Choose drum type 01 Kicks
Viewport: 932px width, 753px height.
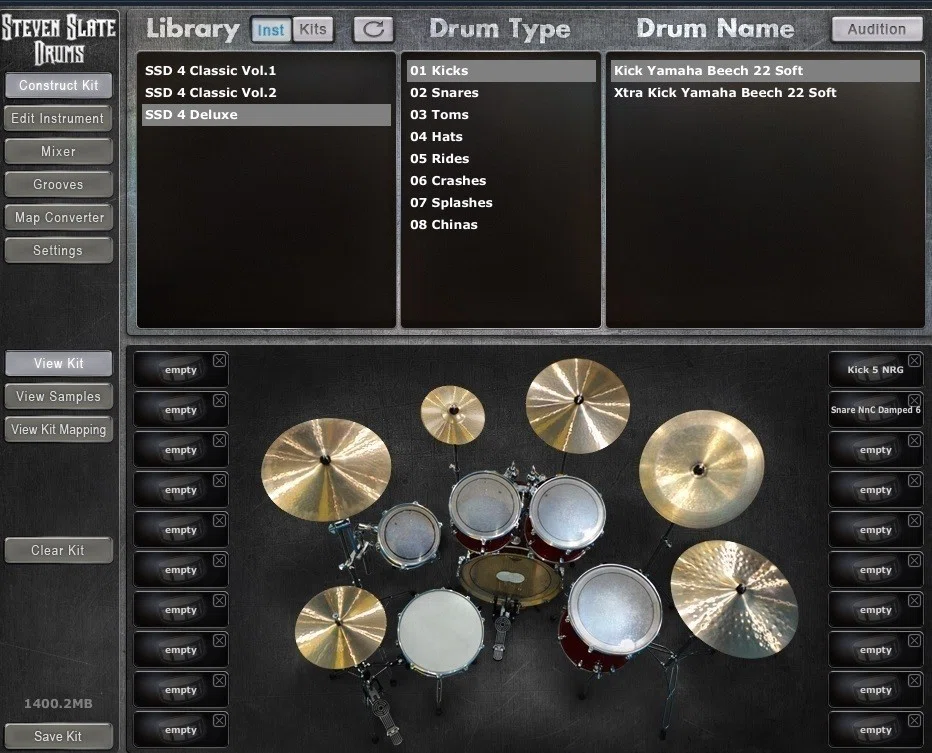coord(501,71)
